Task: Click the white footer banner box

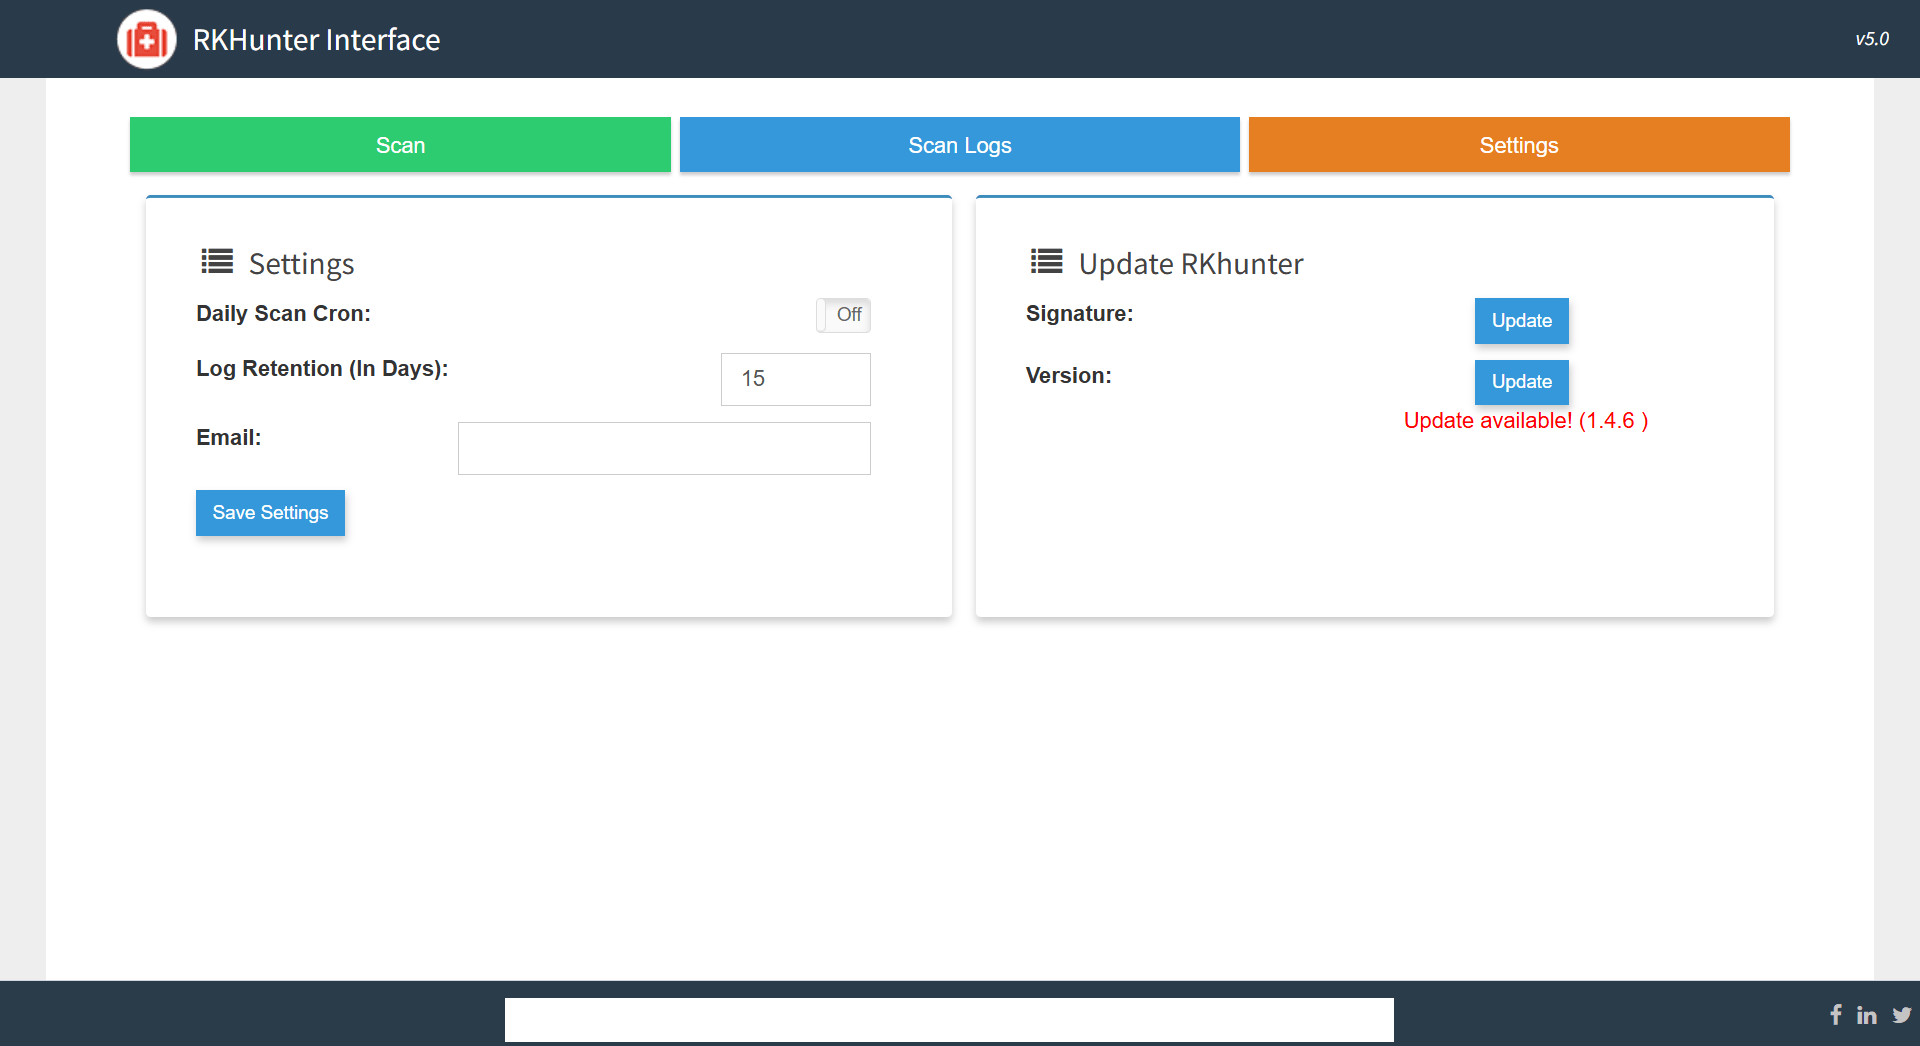Action: tap(949, 1019)
